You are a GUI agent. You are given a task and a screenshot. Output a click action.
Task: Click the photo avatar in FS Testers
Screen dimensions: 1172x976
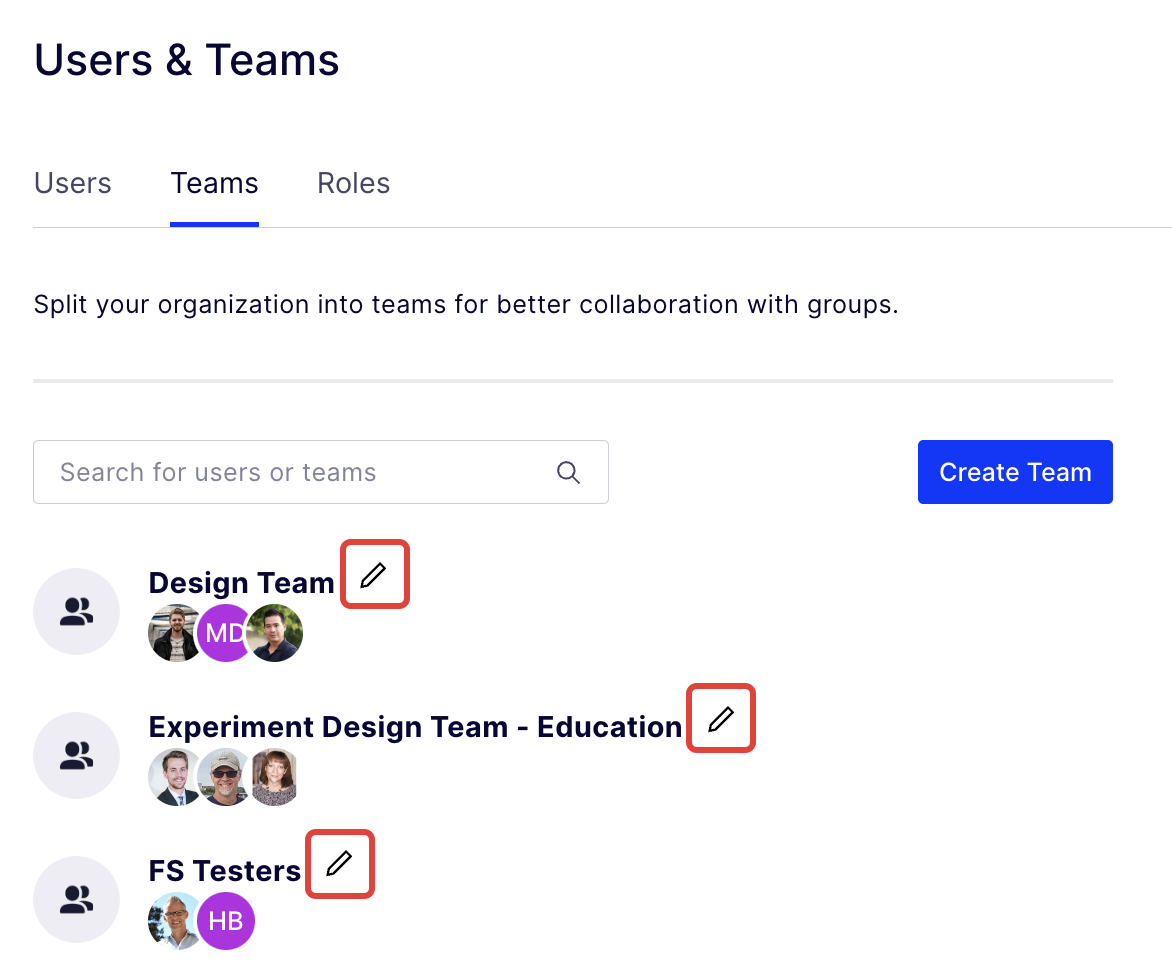pos(175,921)
